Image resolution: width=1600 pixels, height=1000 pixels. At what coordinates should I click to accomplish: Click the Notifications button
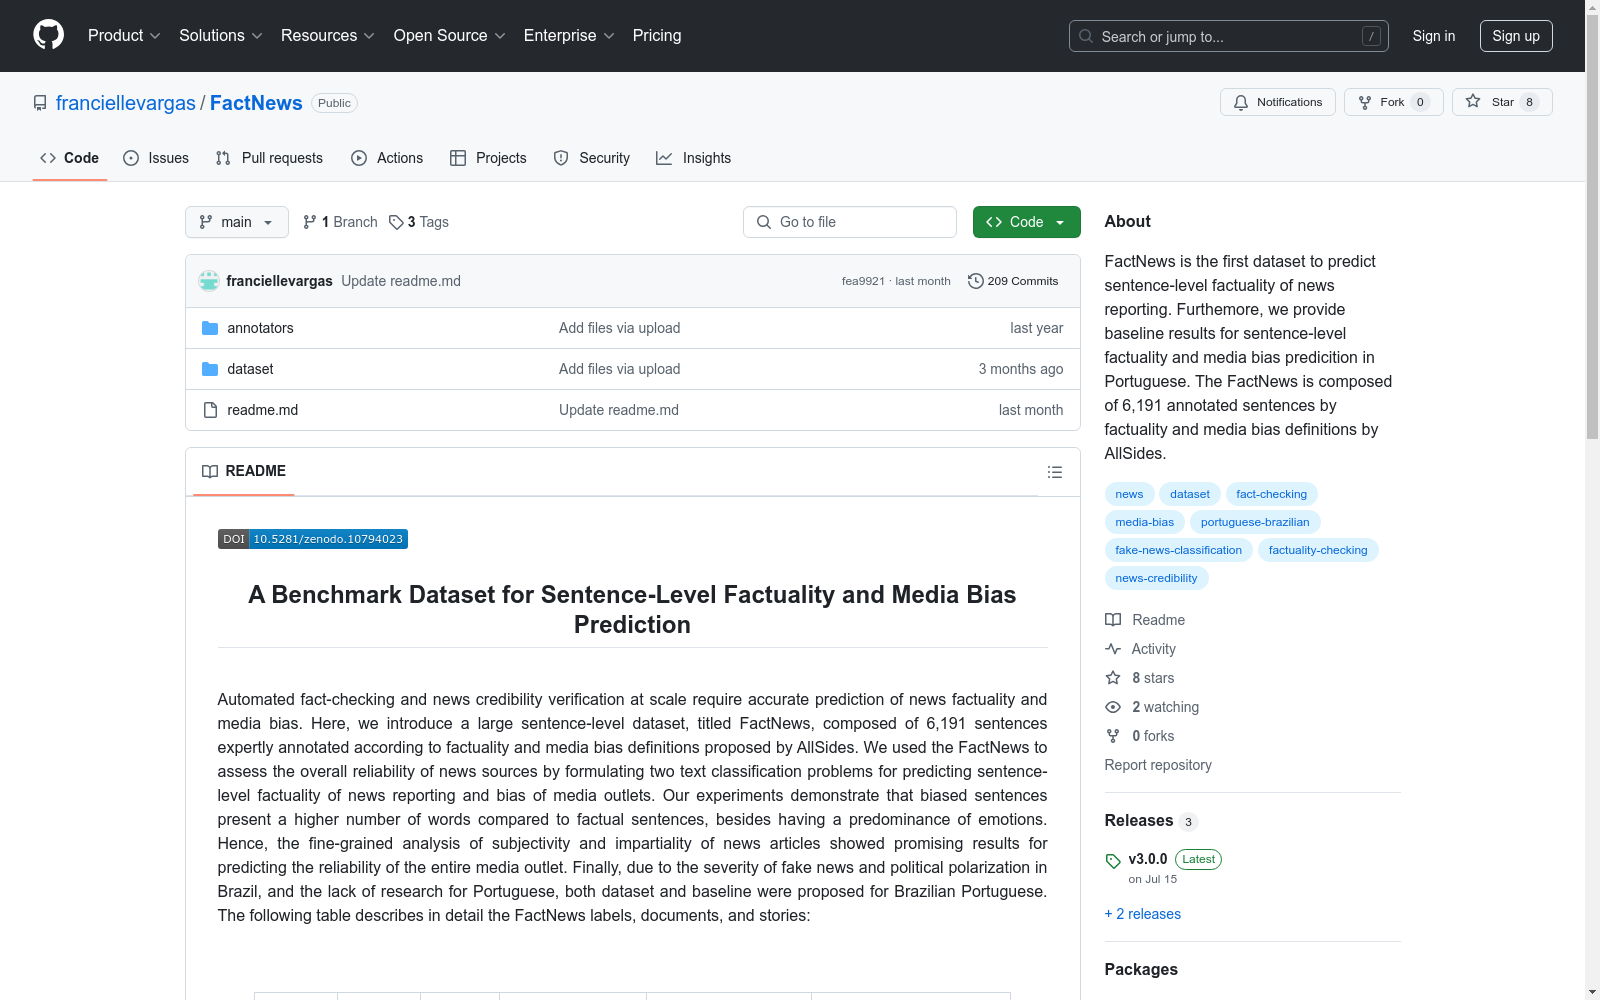point(1278,102)
